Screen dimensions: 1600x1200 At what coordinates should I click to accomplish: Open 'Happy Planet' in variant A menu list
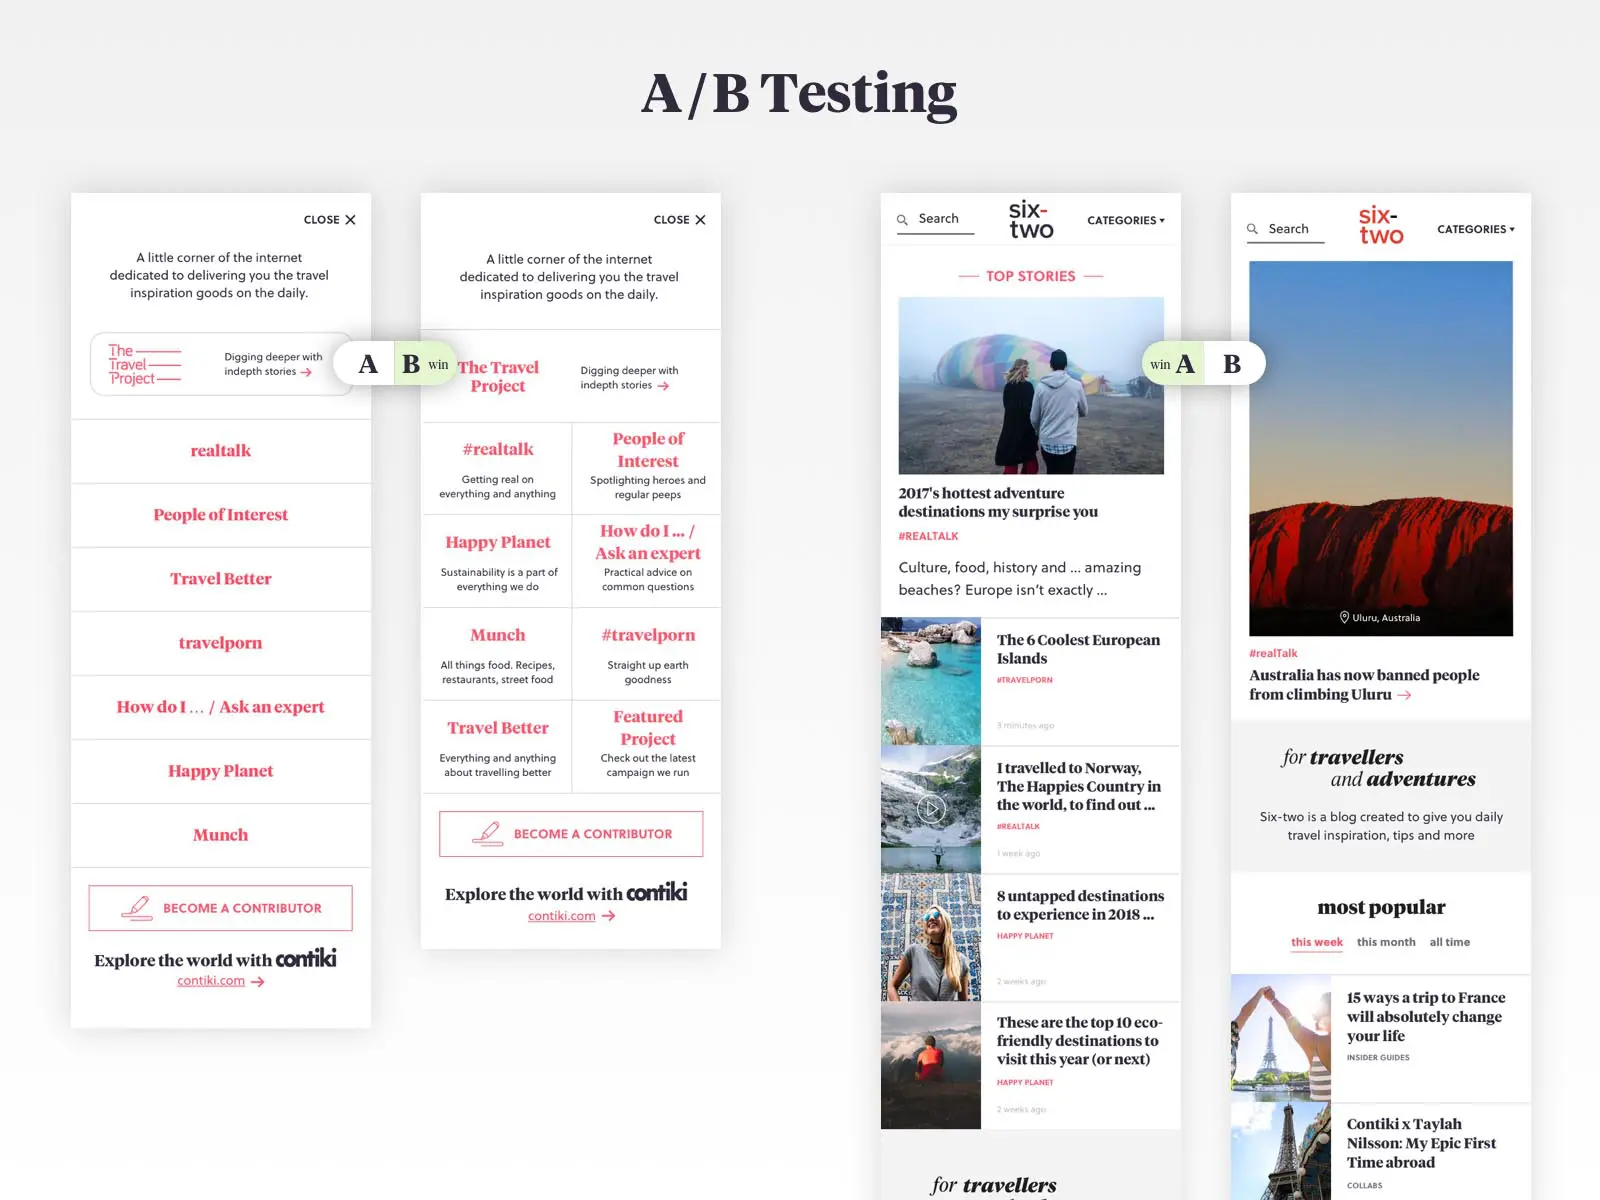coord(221,771)
